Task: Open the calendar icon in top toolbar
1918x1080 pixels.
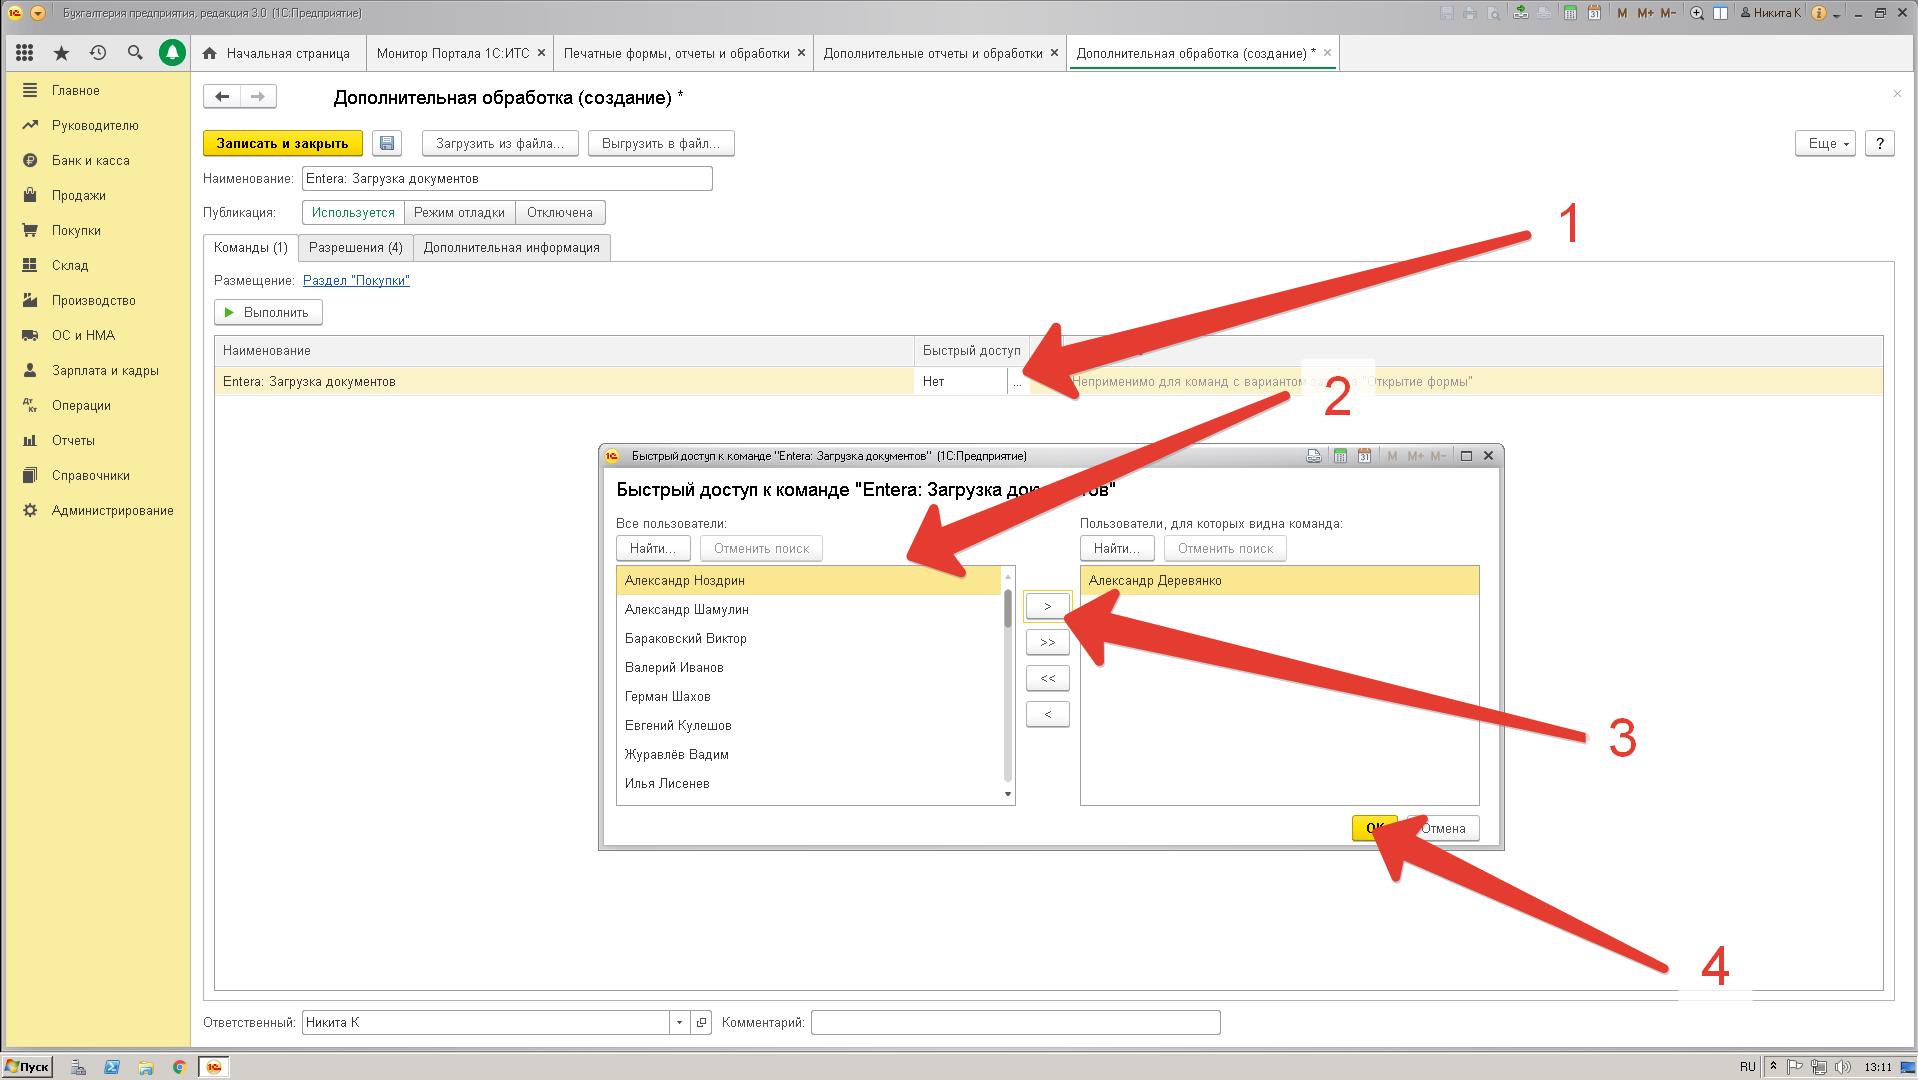Action: click(x=1594, y=13)
